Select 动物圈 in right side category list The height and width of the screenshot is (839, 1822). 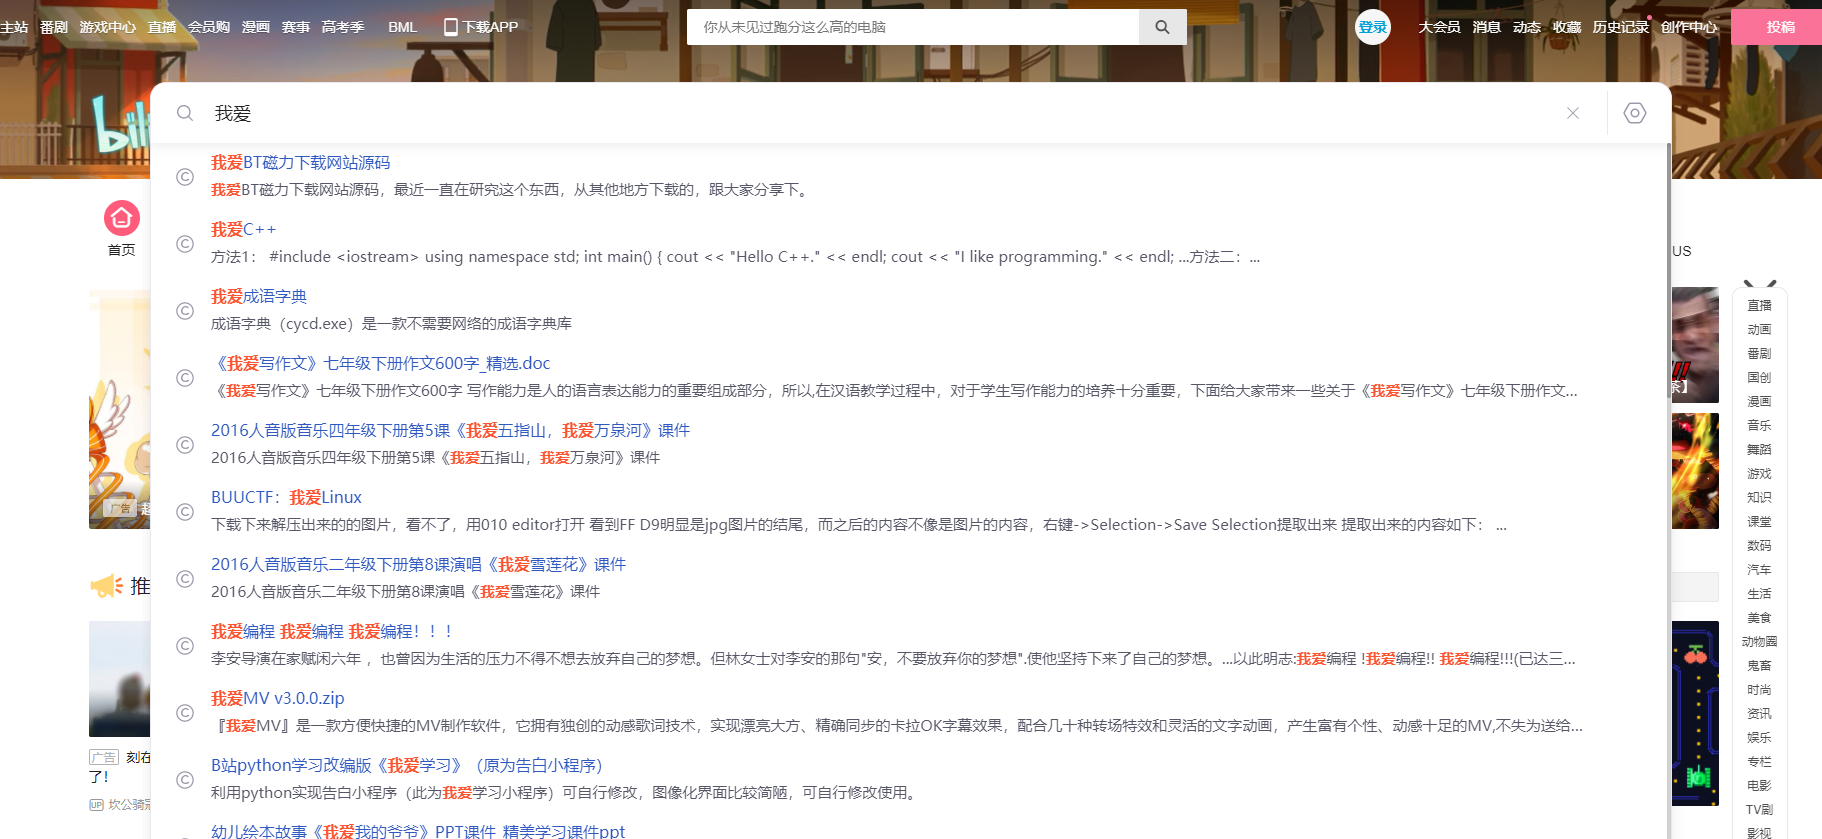point(1759,641)
